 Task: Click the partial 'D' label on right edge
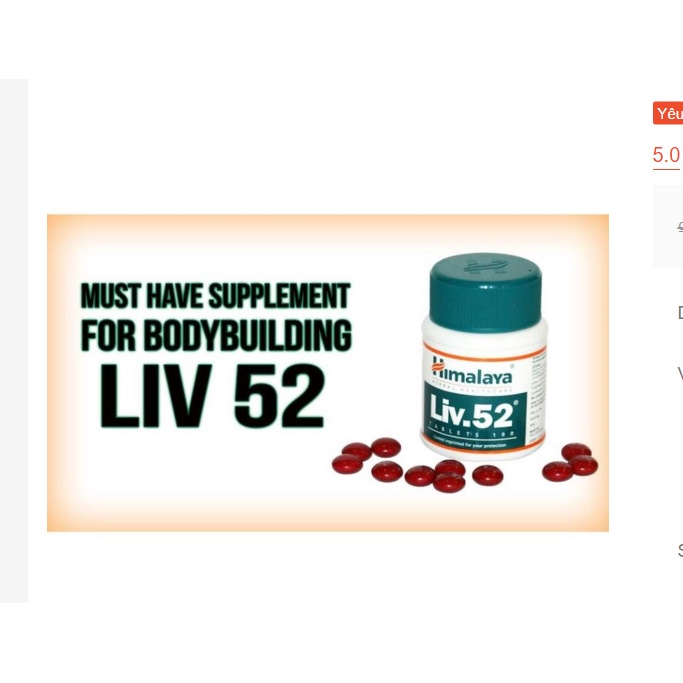click(680, 313)
